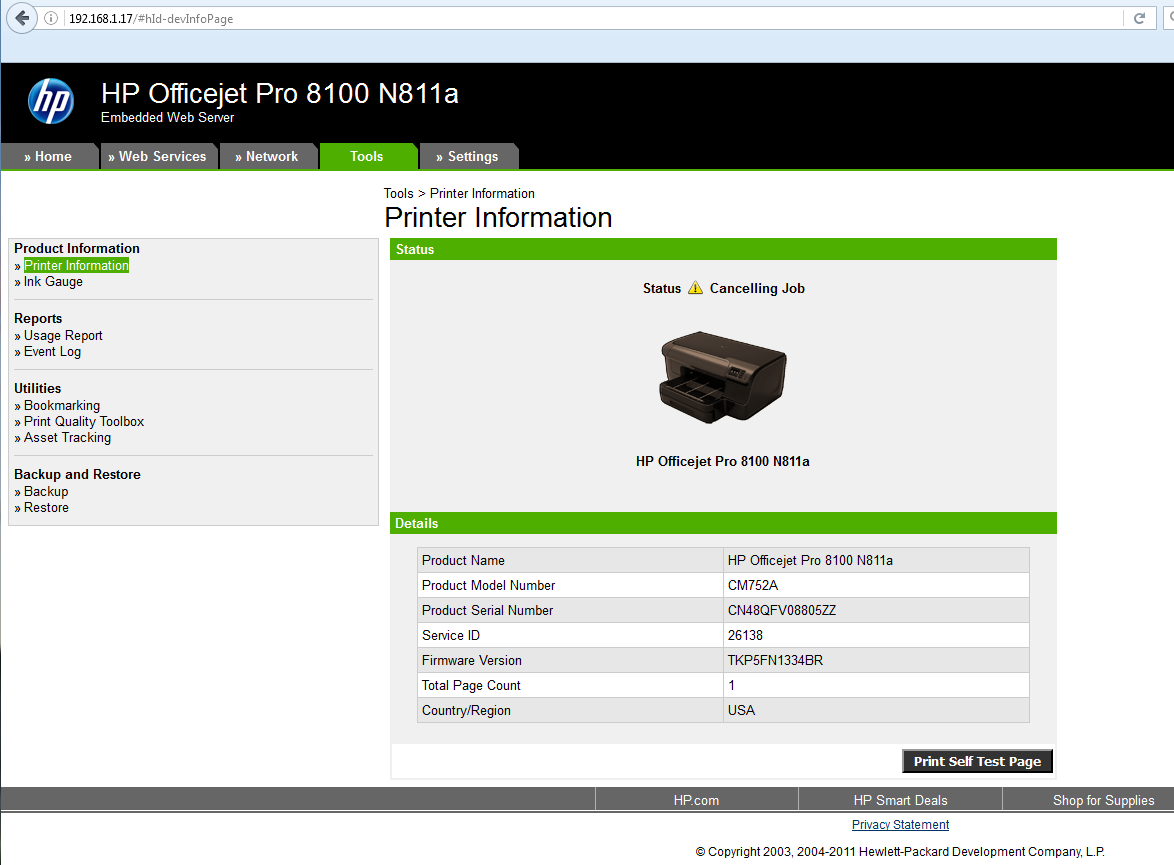Open Shop for Supplies footer link

click(1104, 800)
